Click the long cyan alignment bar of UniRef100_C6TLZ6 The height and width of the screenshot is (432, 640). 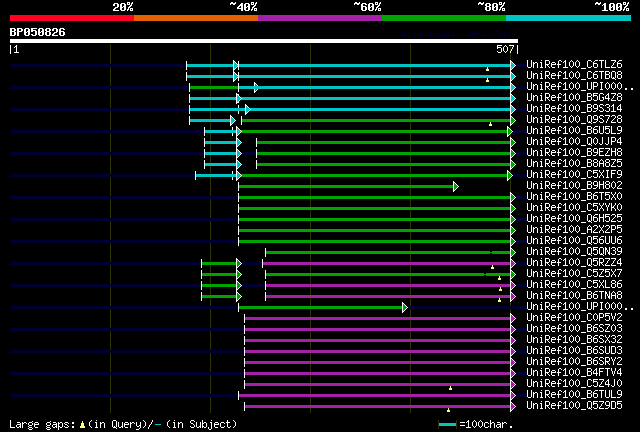(374, 65)
